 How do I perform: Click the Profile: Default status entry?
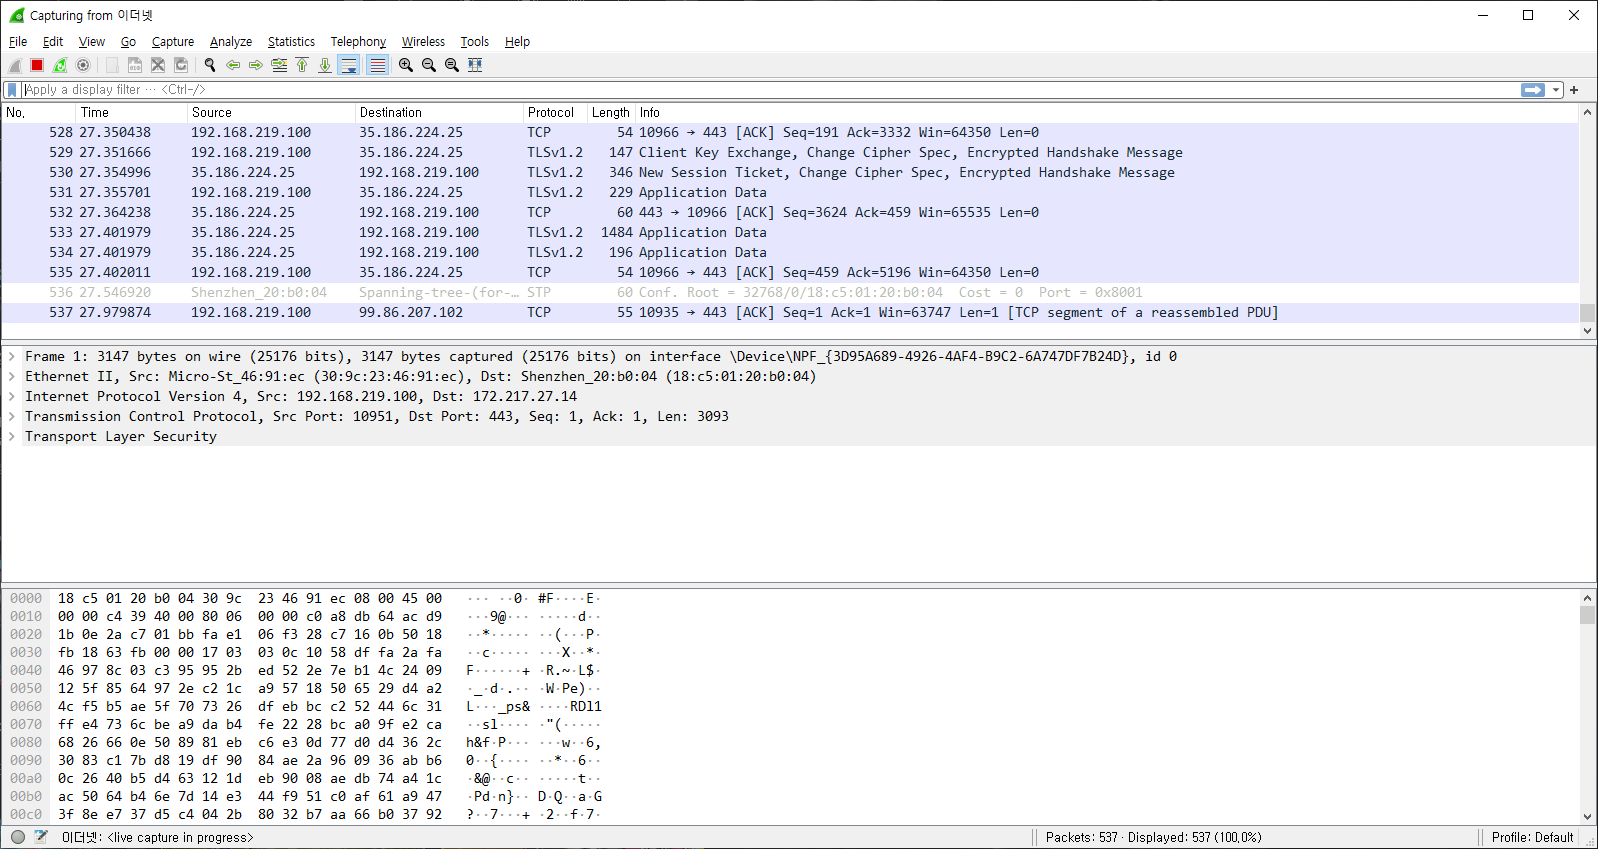1532,838
